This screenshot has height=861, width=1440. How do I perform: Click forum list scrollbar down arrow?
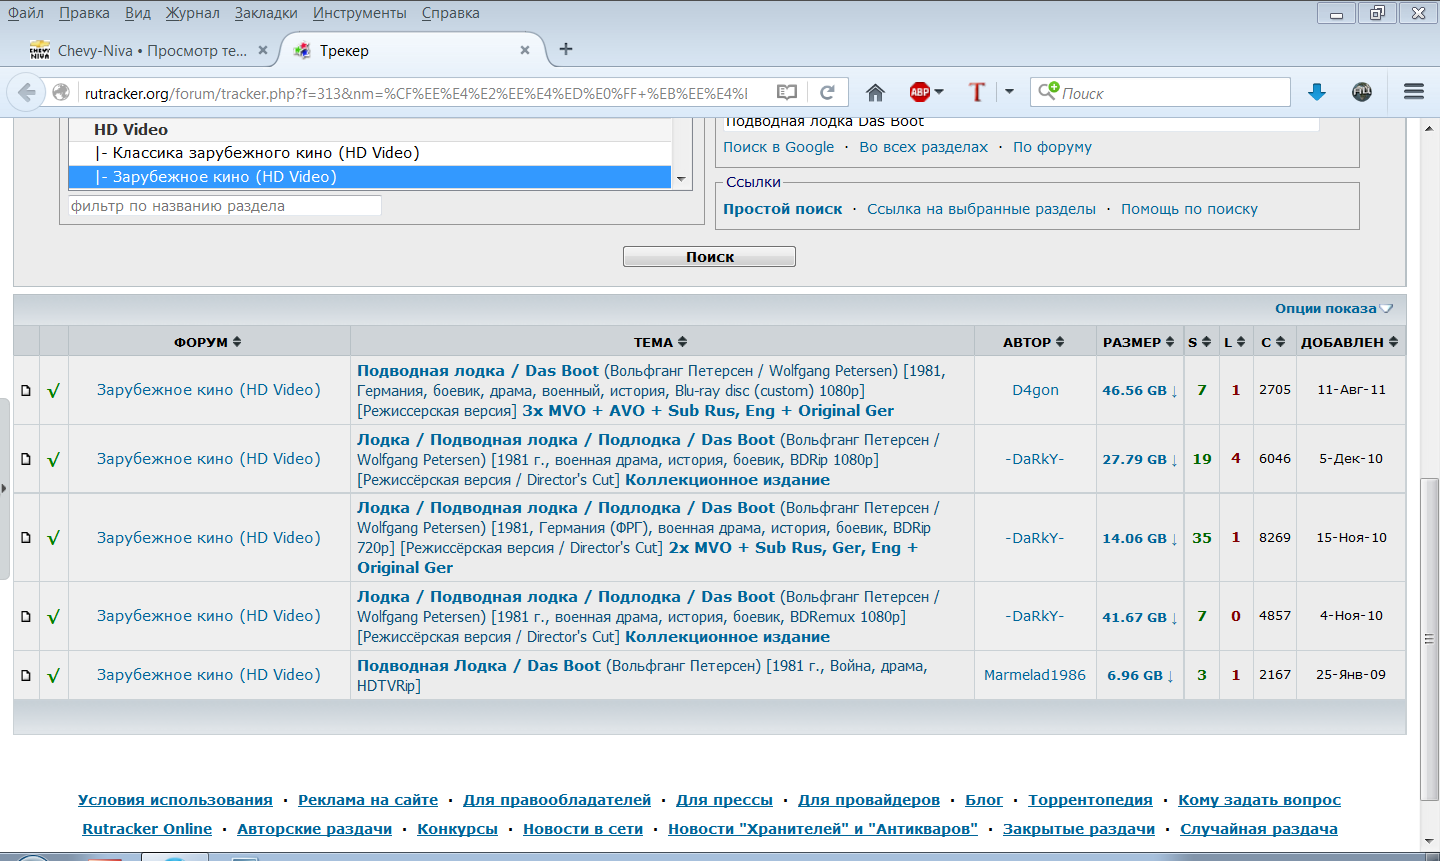(x=682, y=180)
